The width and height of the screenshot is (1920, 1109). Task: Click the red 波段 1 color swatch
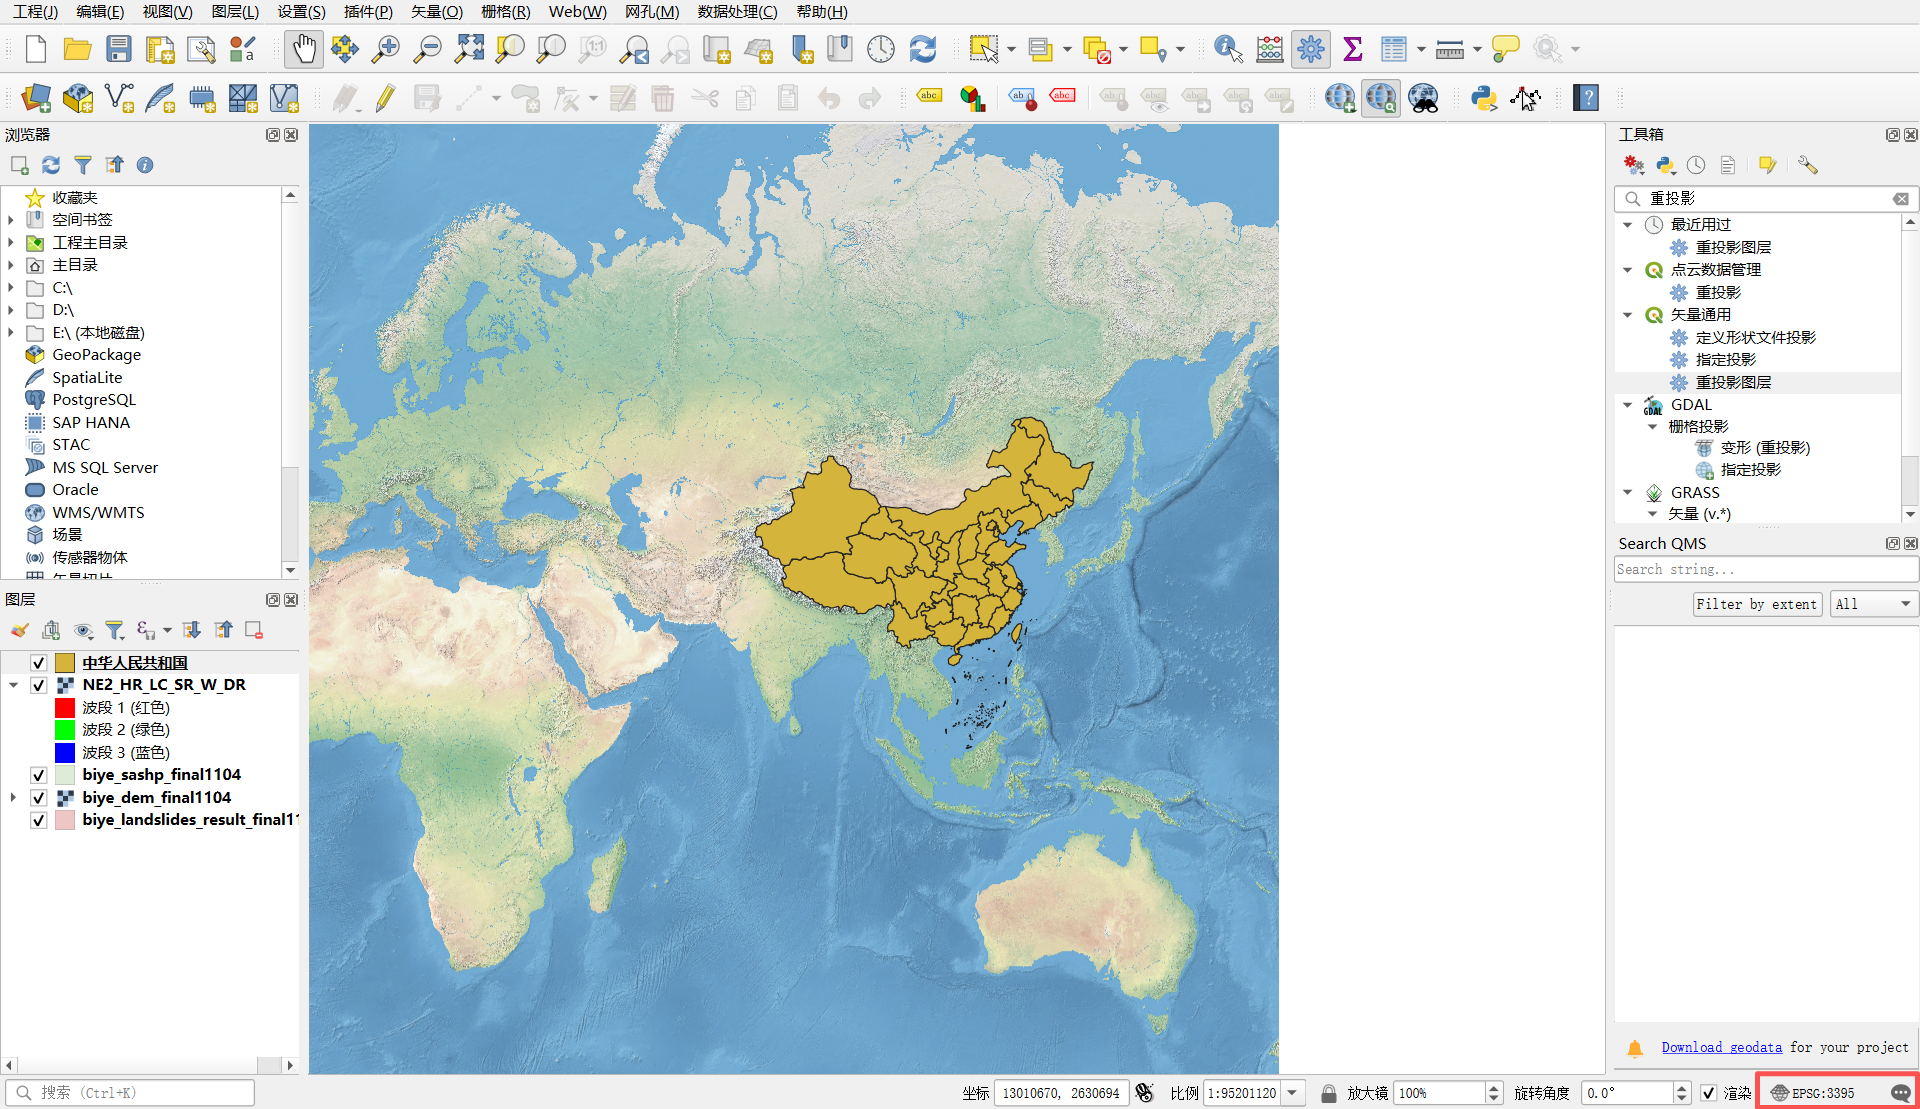[65, 708]
